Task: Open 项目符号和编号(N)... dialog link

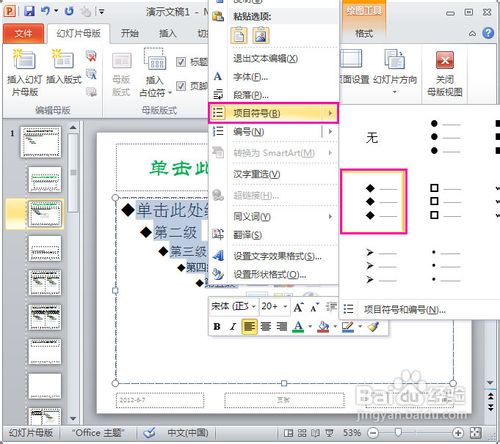Action: click(404, 310)
